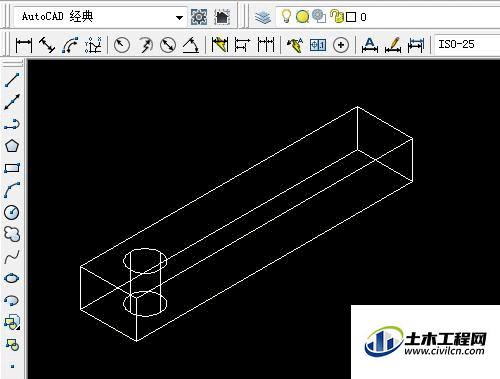
Task: Choose the Arc Length dimension tool
Action: (70, 45)
